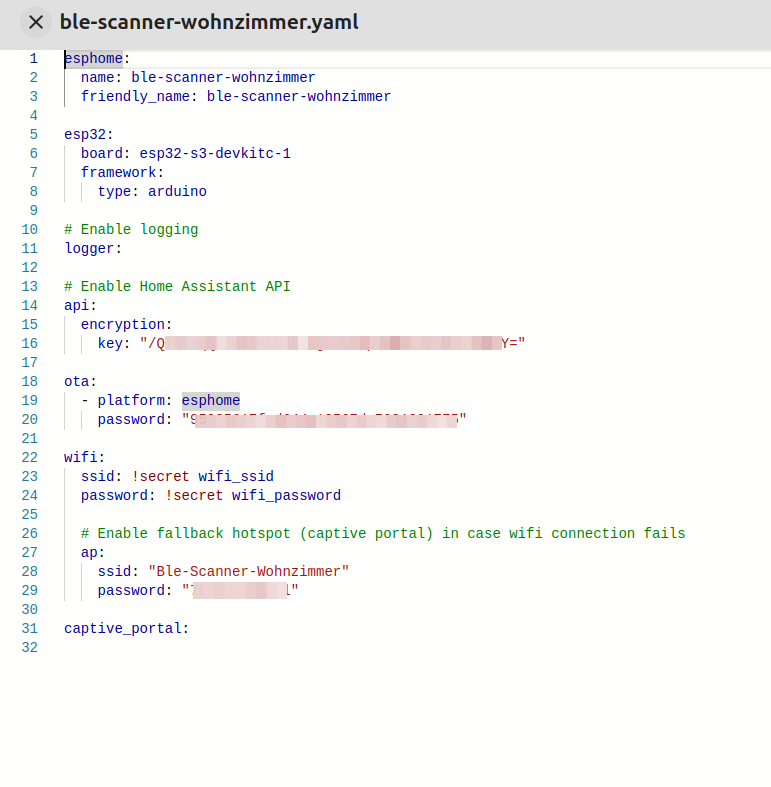
Task: Place cursor on the captive_portal: line
Action: click(x=126, y=628)
